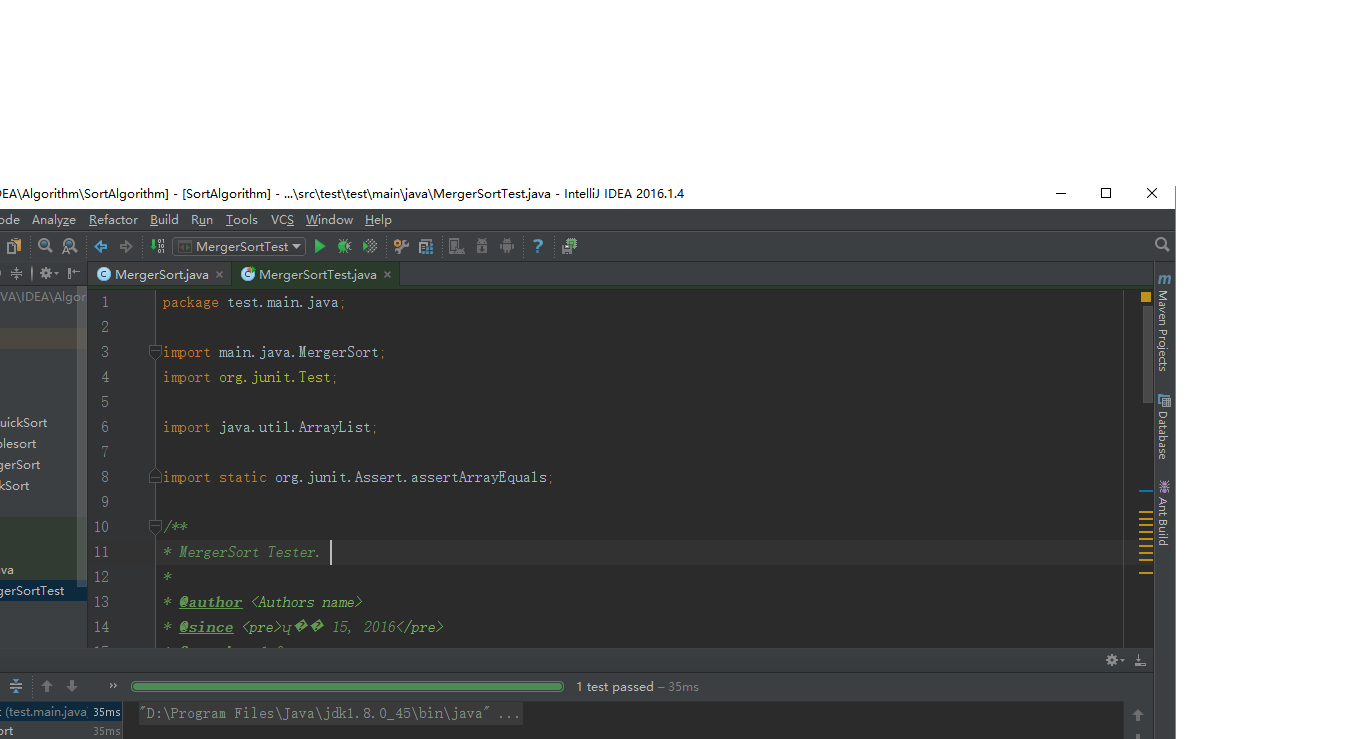Open the VCS menu
Image resolution: width=1363 pixels, height=739 pixels.
282,220
